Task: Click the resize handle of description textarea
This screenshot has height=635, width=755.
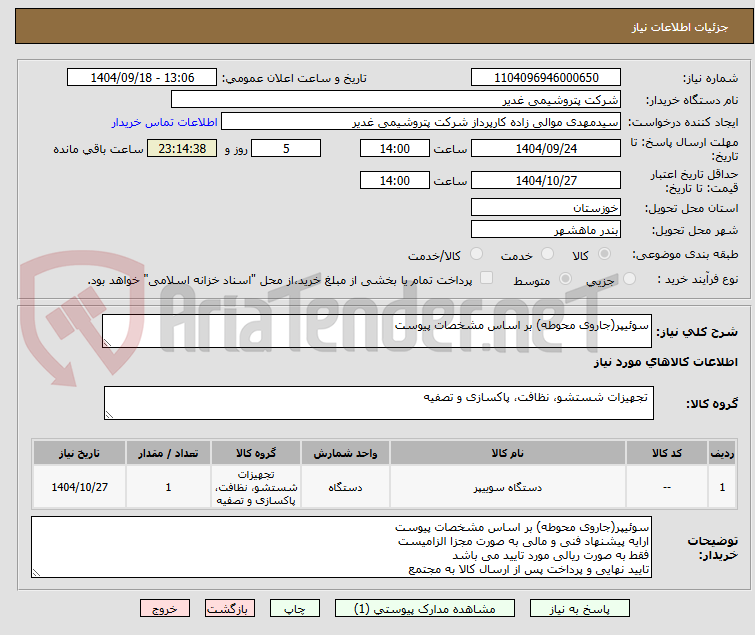Action: 107,343
